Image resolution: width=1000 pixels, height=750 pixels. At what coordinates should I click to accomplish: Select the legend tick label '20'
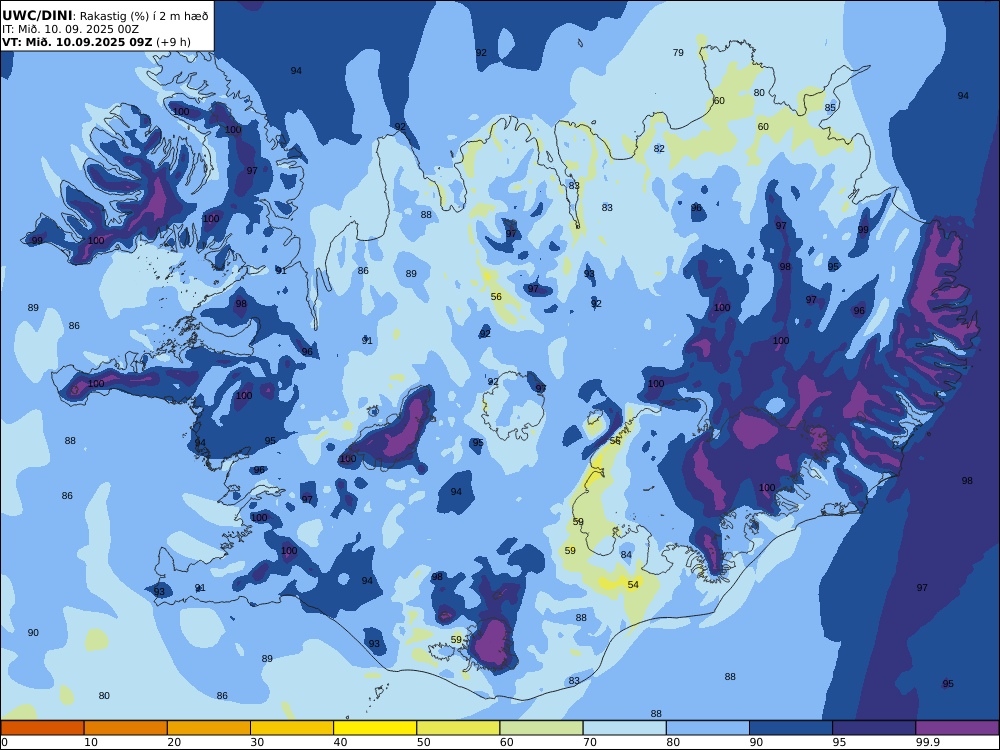tap(173, 742)
